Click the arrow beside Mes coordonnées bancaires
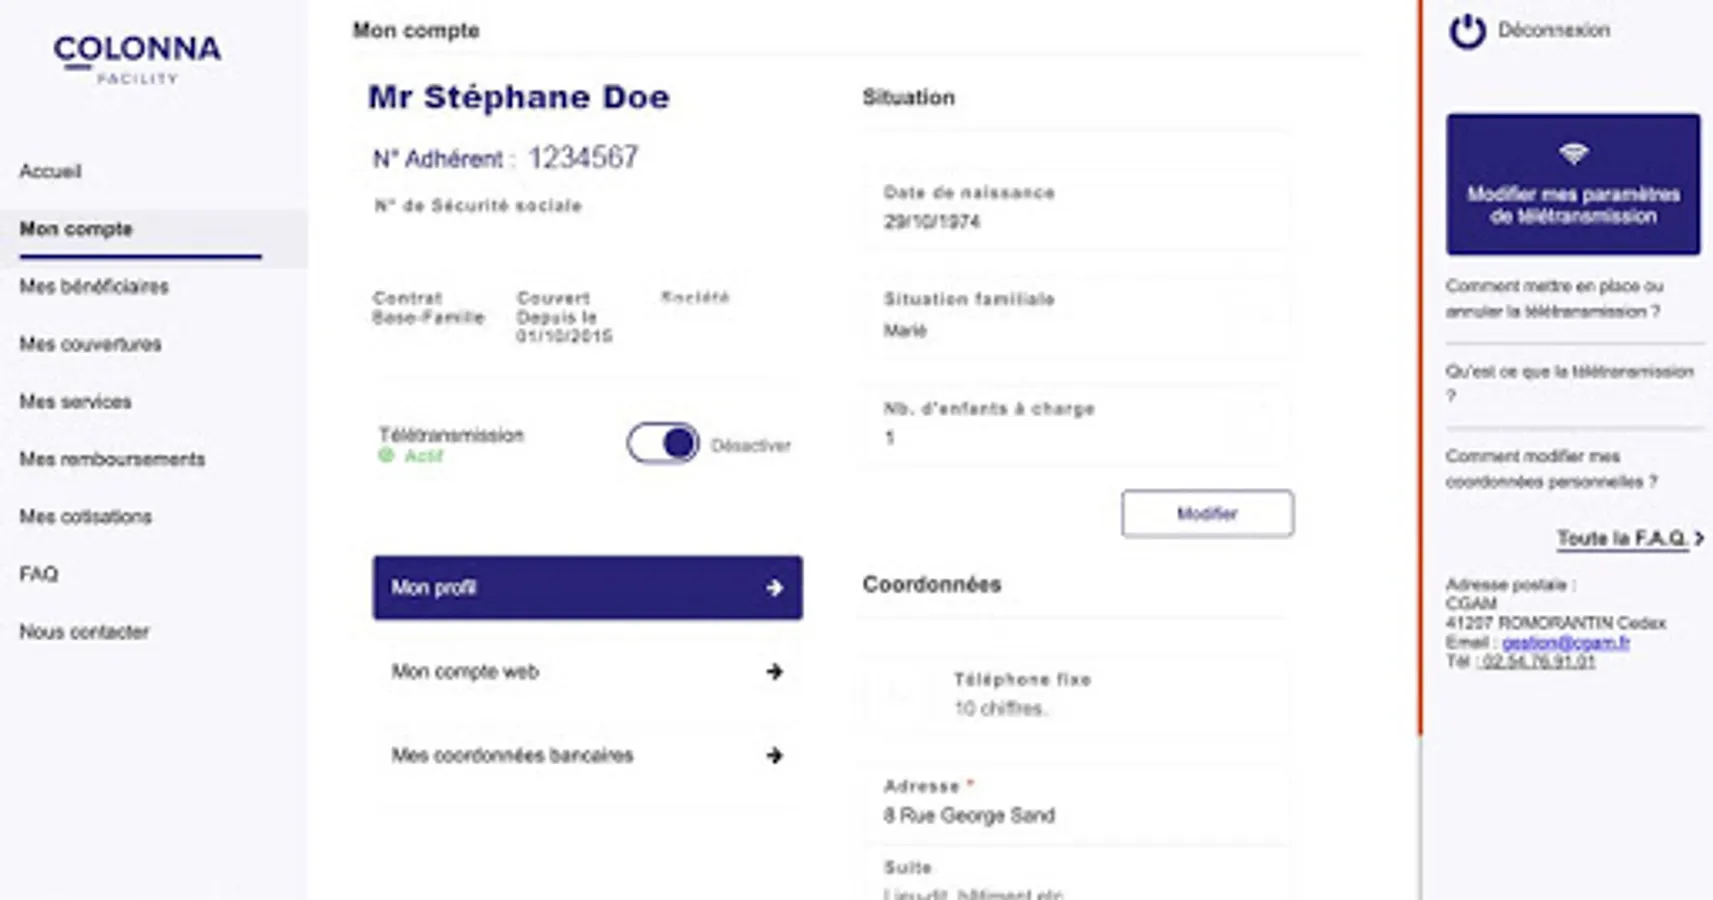1713x900 pixels. (774, 756)
